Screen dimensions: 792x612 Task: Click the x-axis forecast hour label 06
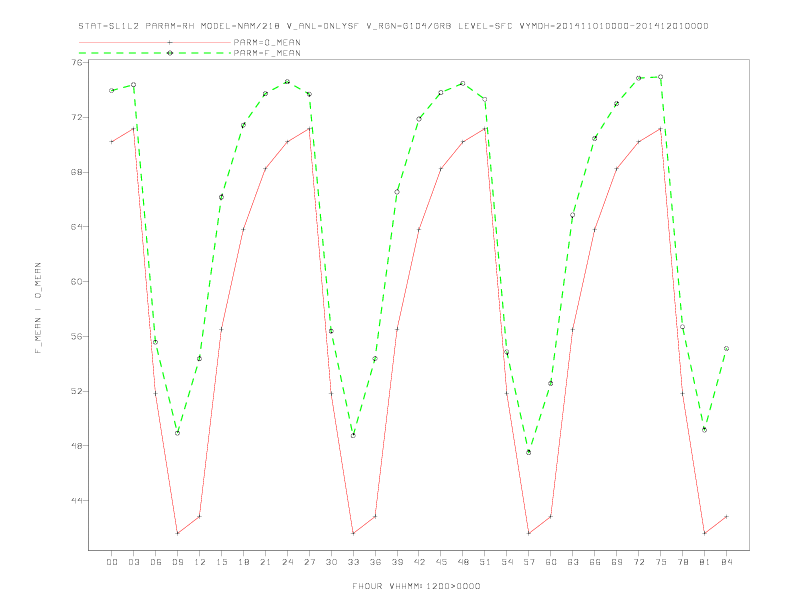click(x=156, y=562)
